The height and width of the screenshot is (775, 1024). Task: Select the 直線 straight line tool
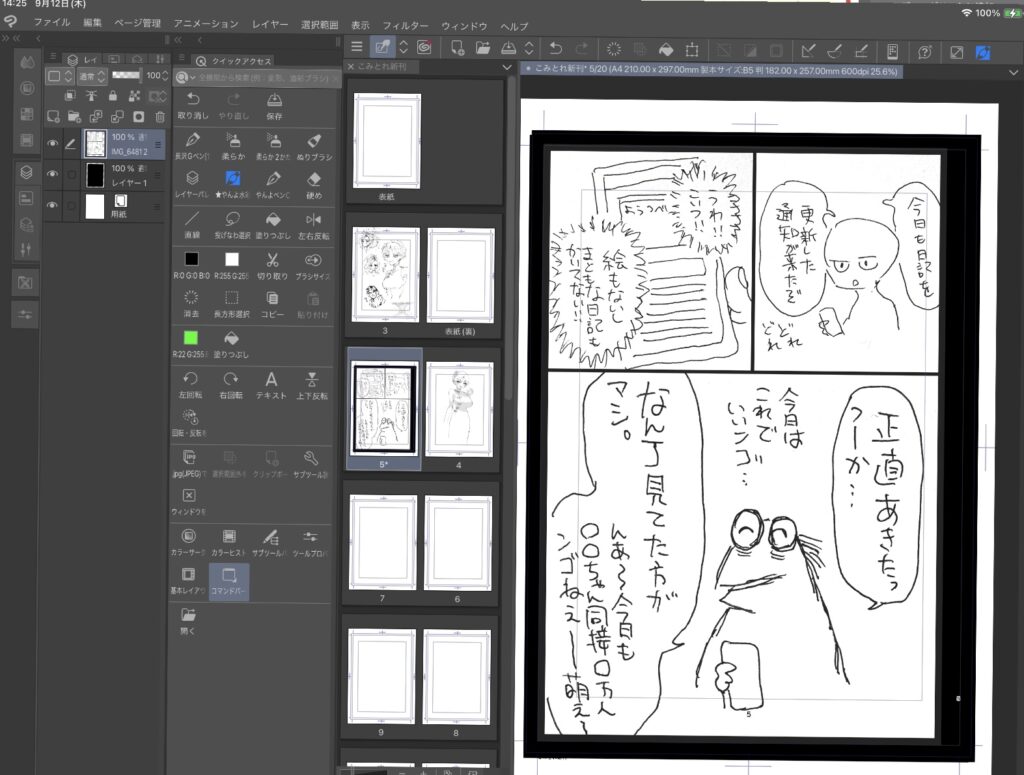[190, 218]
